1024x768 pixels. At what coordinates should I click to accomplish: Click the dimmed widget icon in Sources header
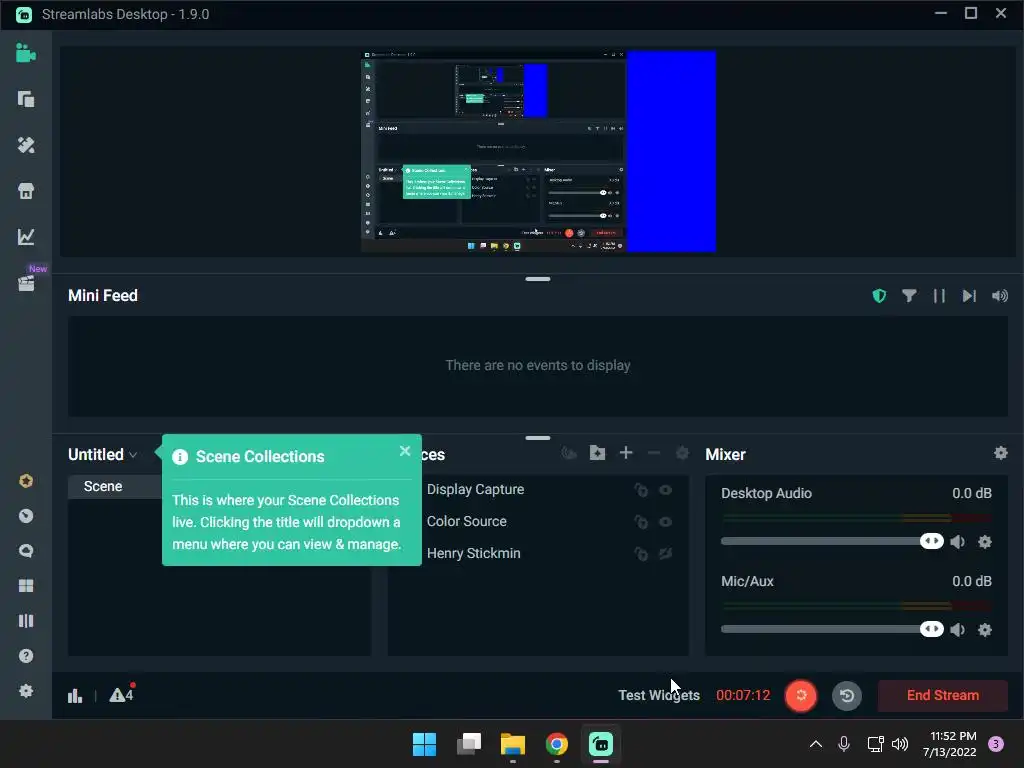[569, 453]
